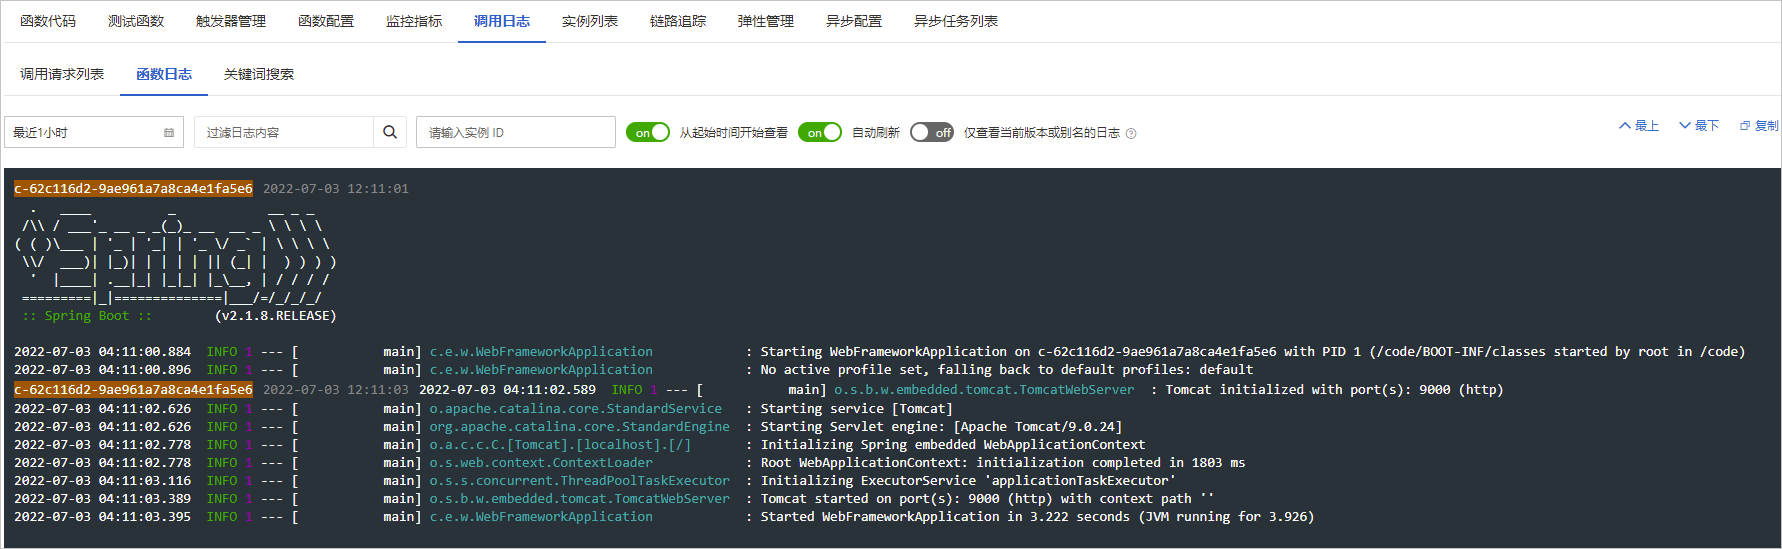This screenshot has height=549, width=1782.
Task: Click the 过滤日志内容 filter input
Action: [285, 132]
